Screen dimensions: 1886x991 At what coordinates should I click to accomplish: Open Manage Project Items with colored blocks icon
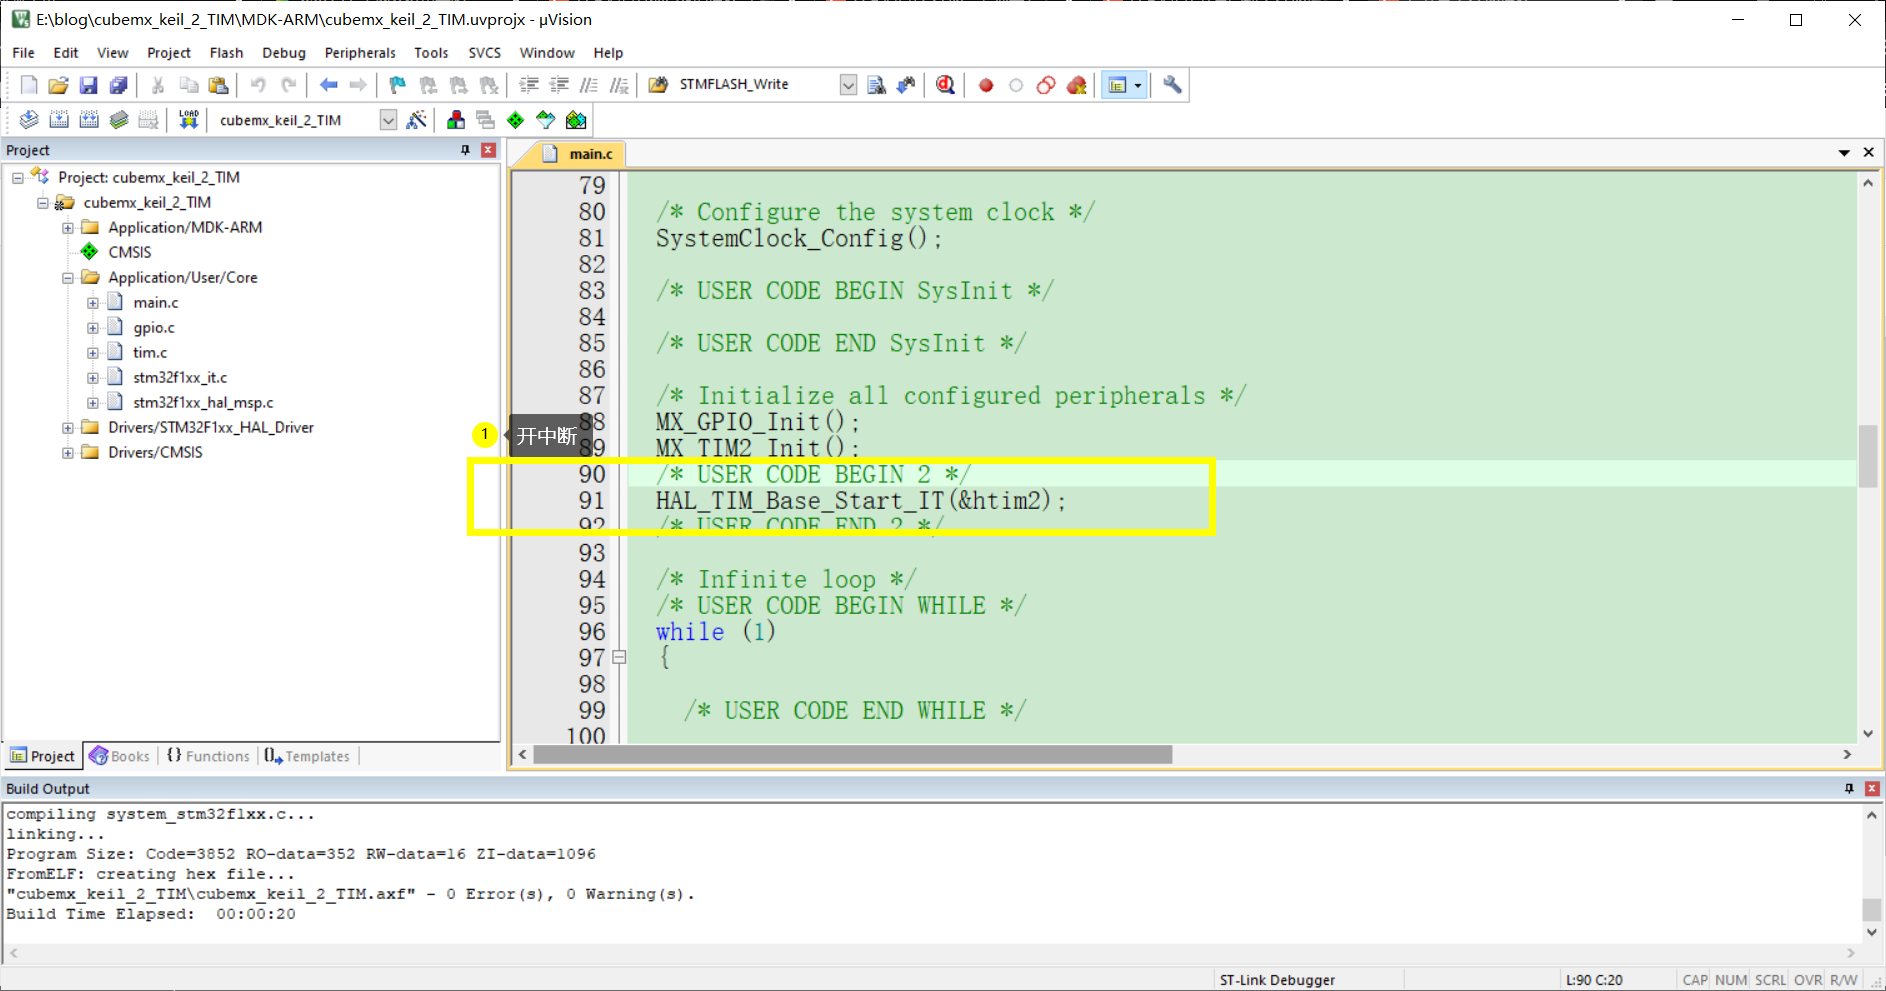[x=456, y=120]
